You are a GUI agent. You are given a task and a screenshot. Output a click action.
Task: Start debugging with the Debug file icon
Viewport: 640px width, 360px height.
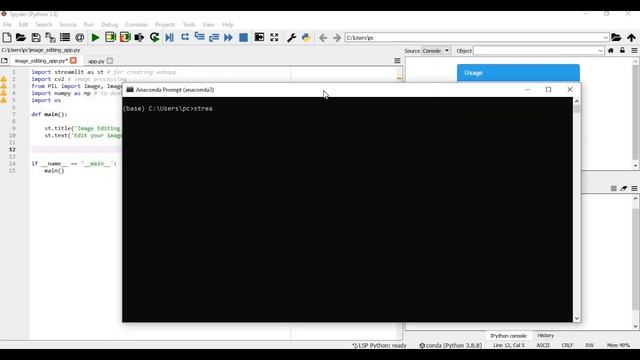pos(169,38)
